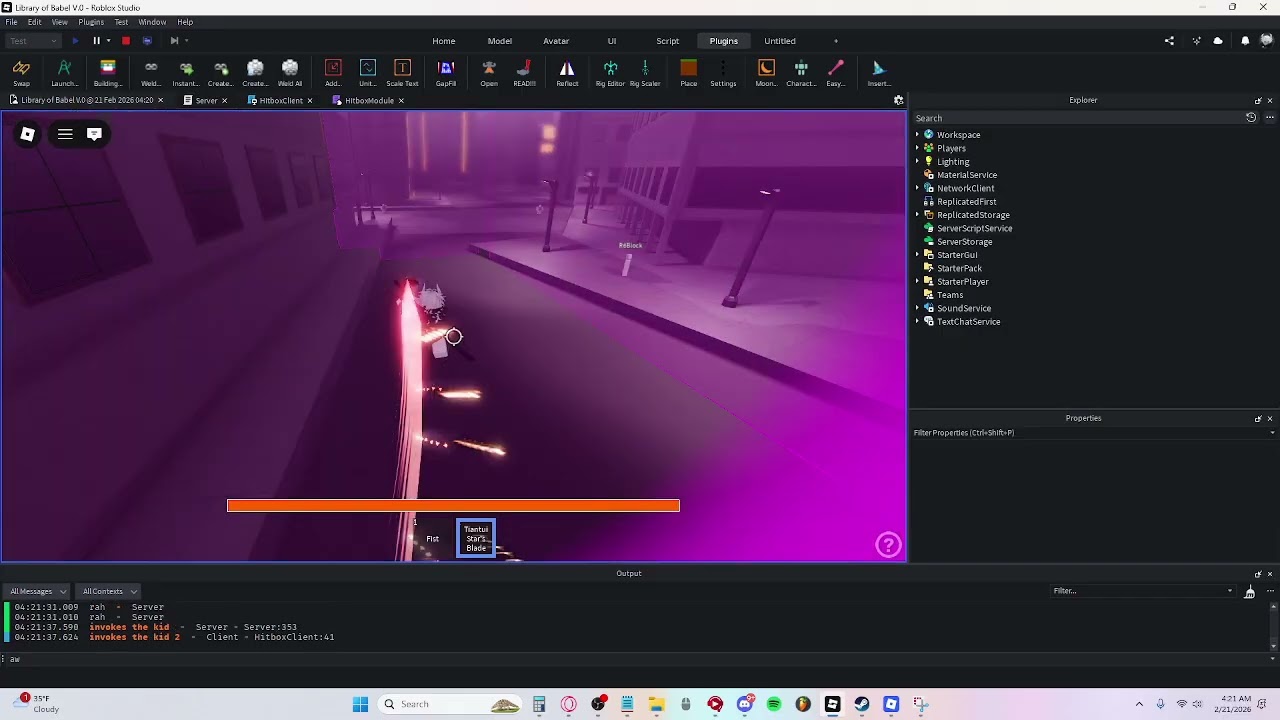Switch to the Model ribbon tab
Image resolution: width=1280 pixels, height=720 pixels.
click(x=500, y=41)
